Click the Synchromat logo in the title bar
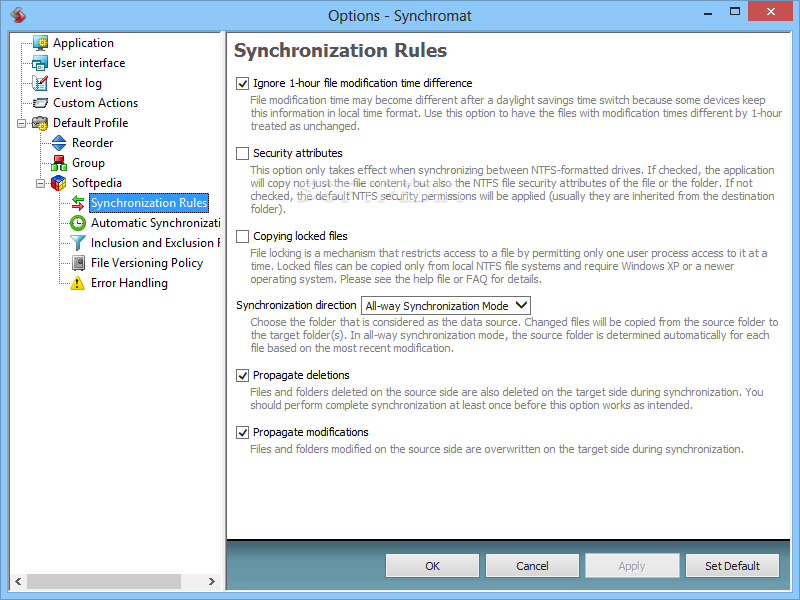 tap(18, 15)
